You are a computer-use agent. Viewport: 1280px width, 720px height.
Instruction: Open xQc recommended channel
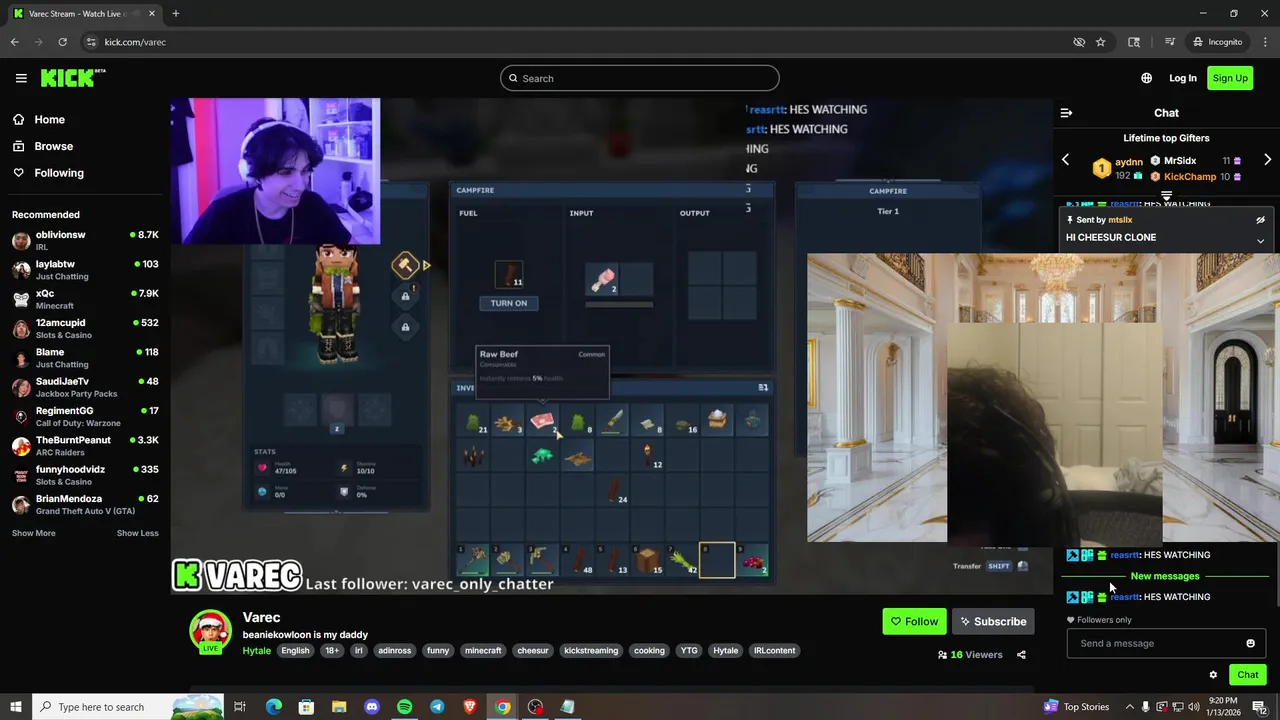point(85,299)
